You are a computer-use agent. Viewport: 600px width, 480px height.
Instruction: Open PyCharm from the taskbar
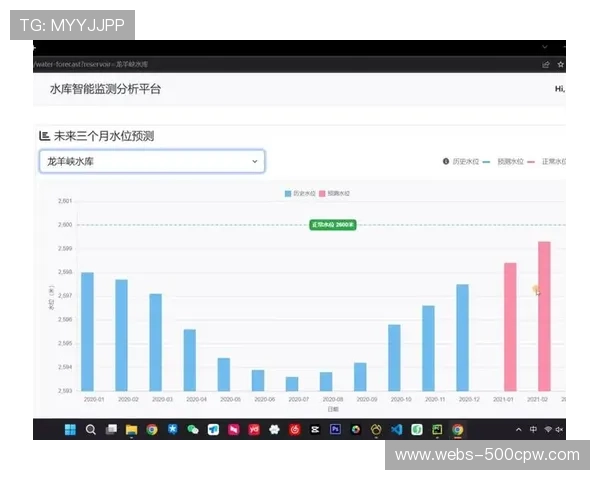pos(437,429)
